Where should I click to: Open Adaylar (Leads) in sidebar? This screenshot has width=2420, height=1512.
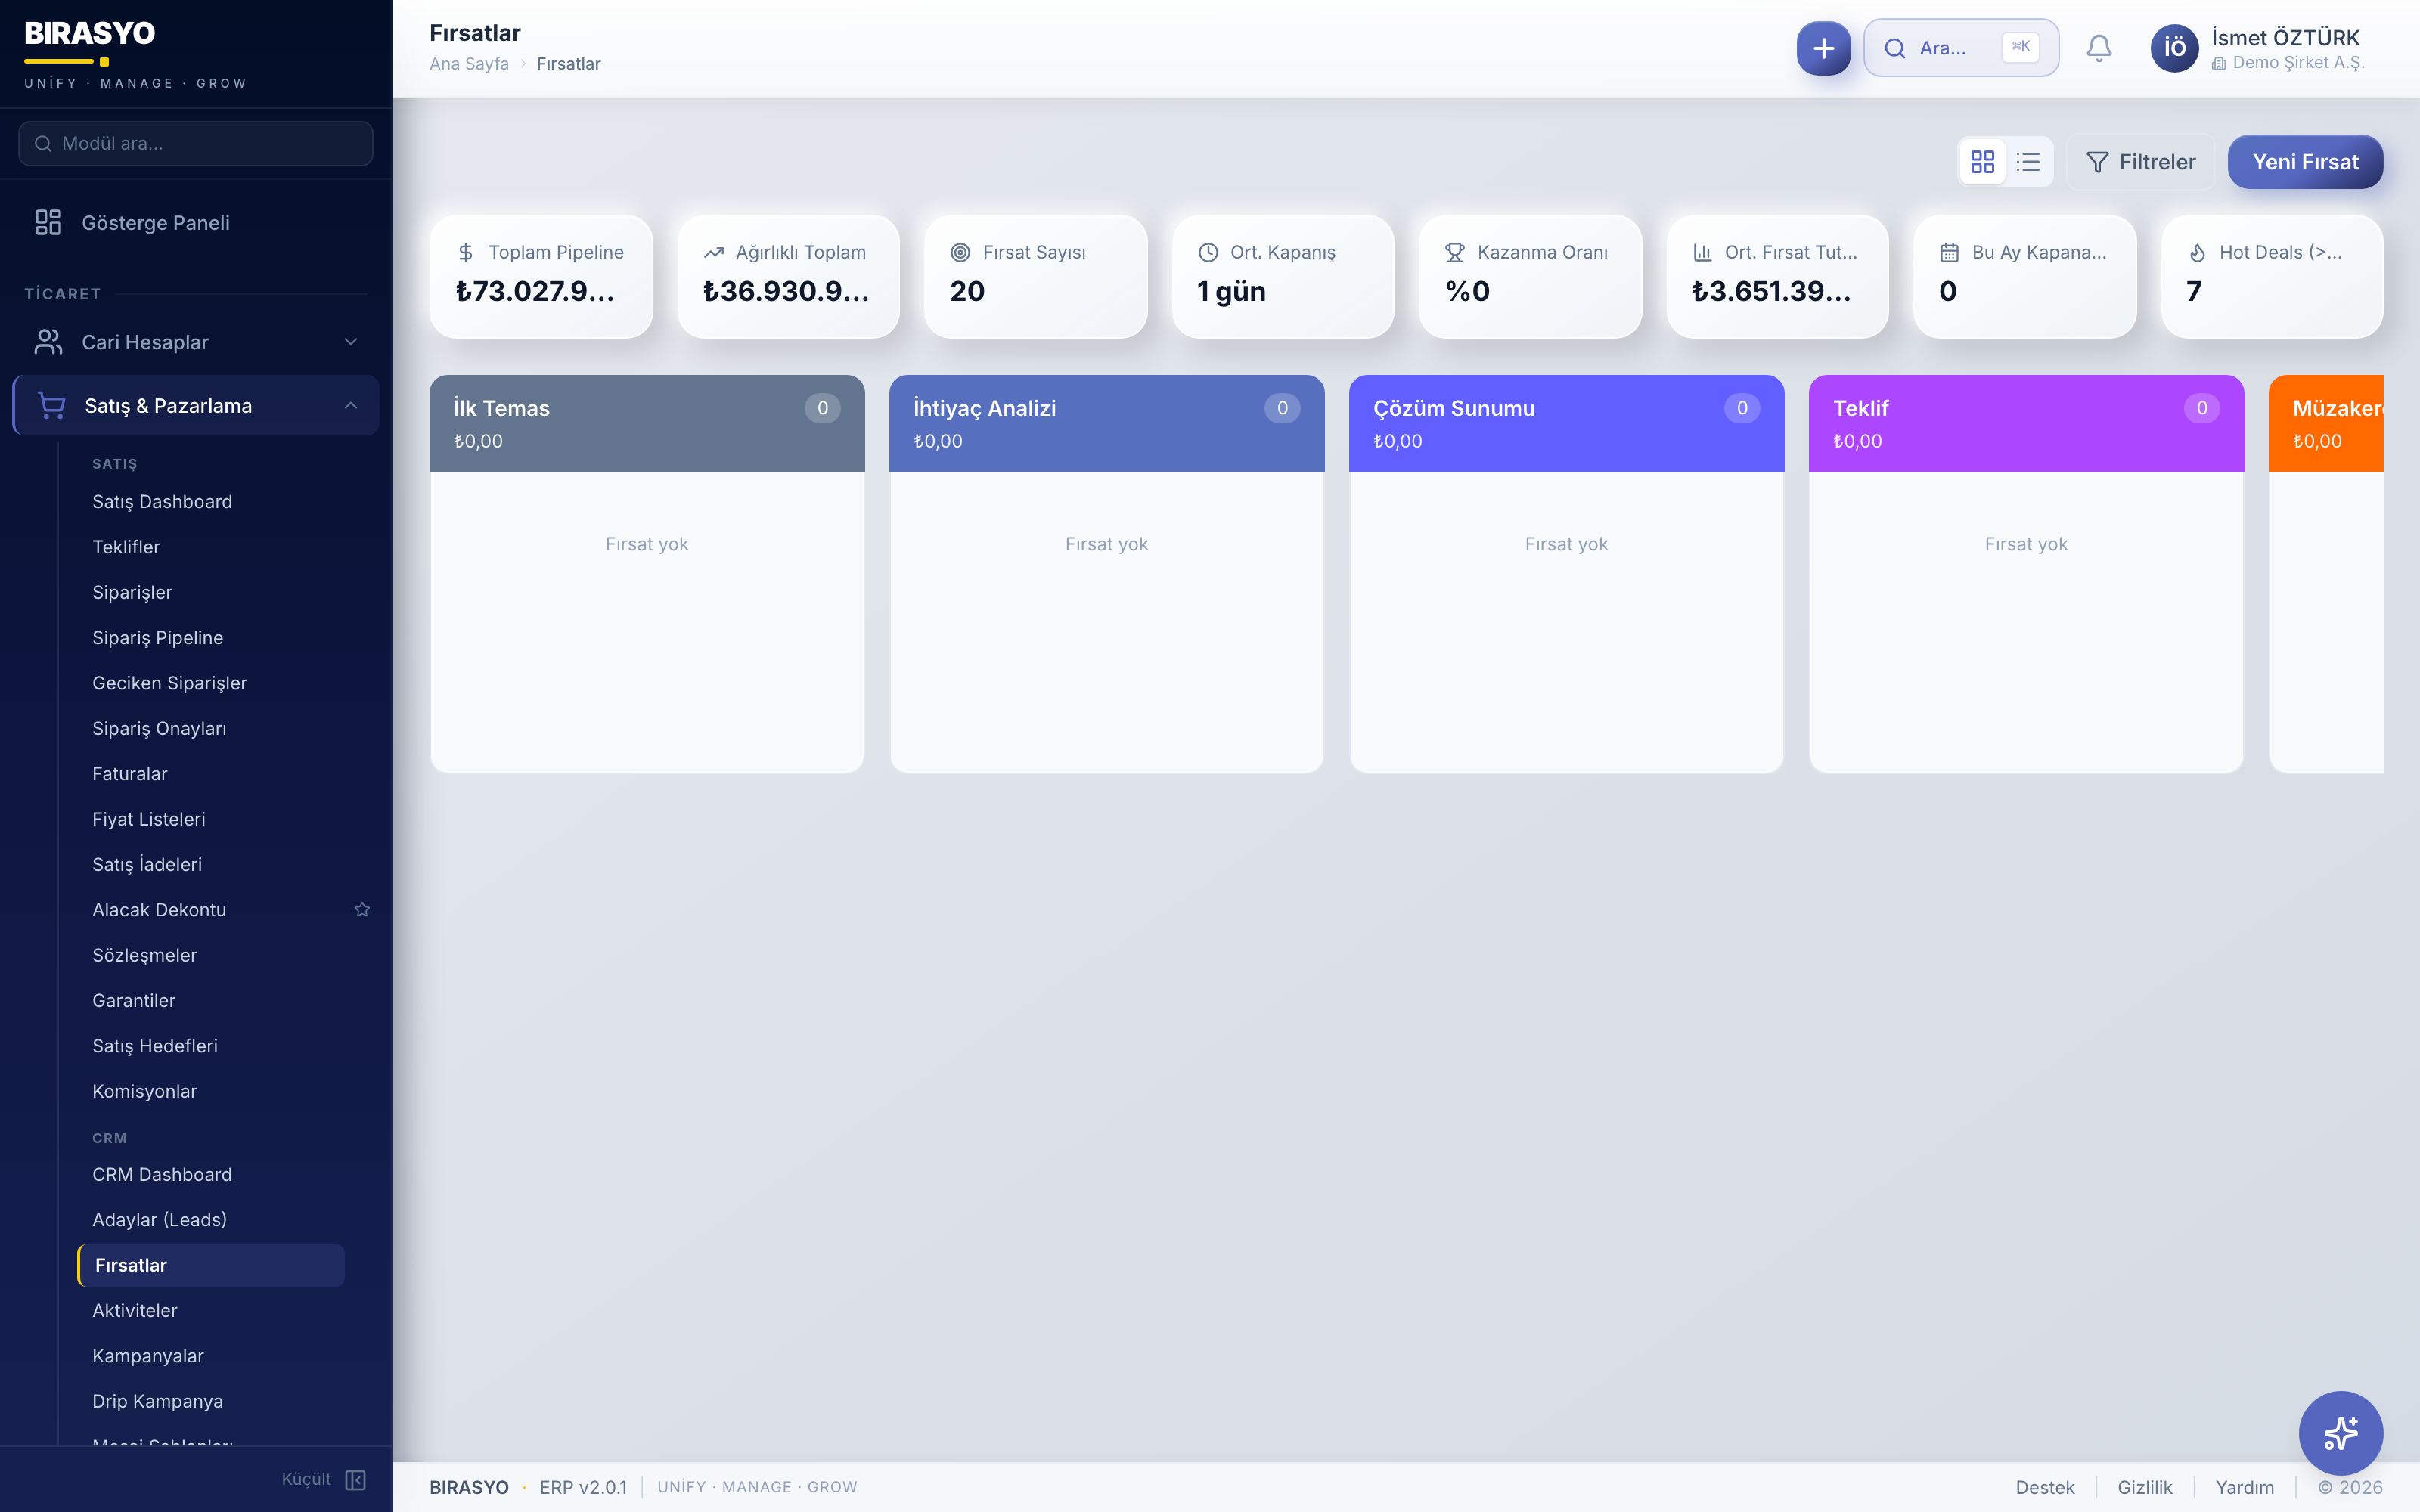[159, 1219]
